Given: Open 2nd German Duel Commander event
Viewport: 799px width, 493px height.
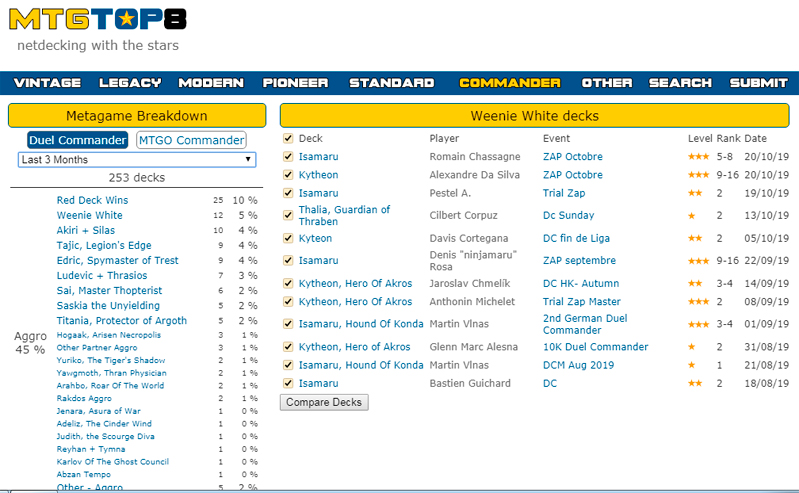Looking at the screenshot, I should tap(585, 324).
